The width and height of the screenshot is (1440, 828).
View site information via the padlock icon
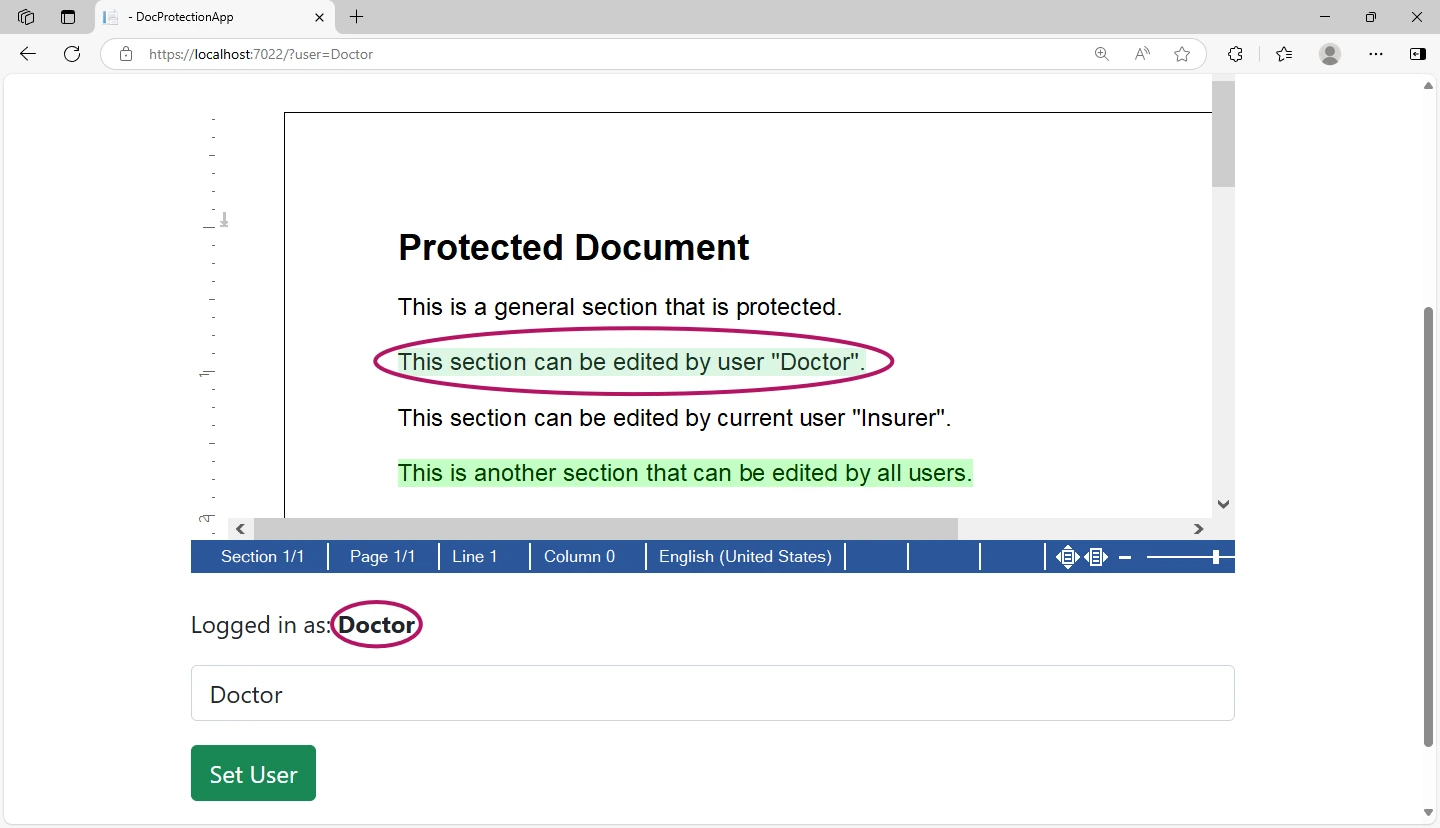(x=126, y=54)
